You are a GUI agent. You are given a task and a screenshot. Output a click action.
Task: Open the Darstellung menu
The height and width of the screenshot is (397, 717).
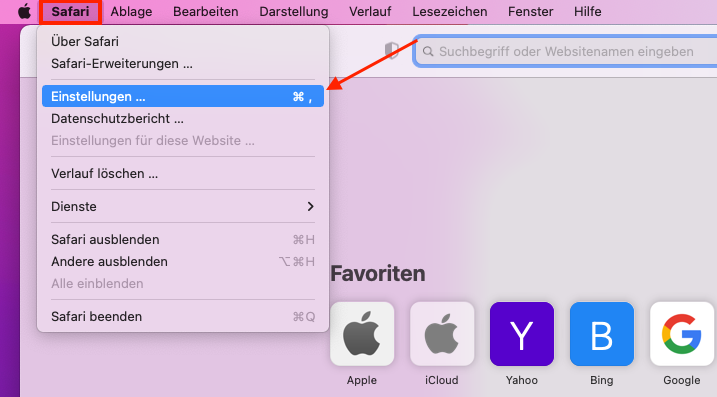(294, 11)
